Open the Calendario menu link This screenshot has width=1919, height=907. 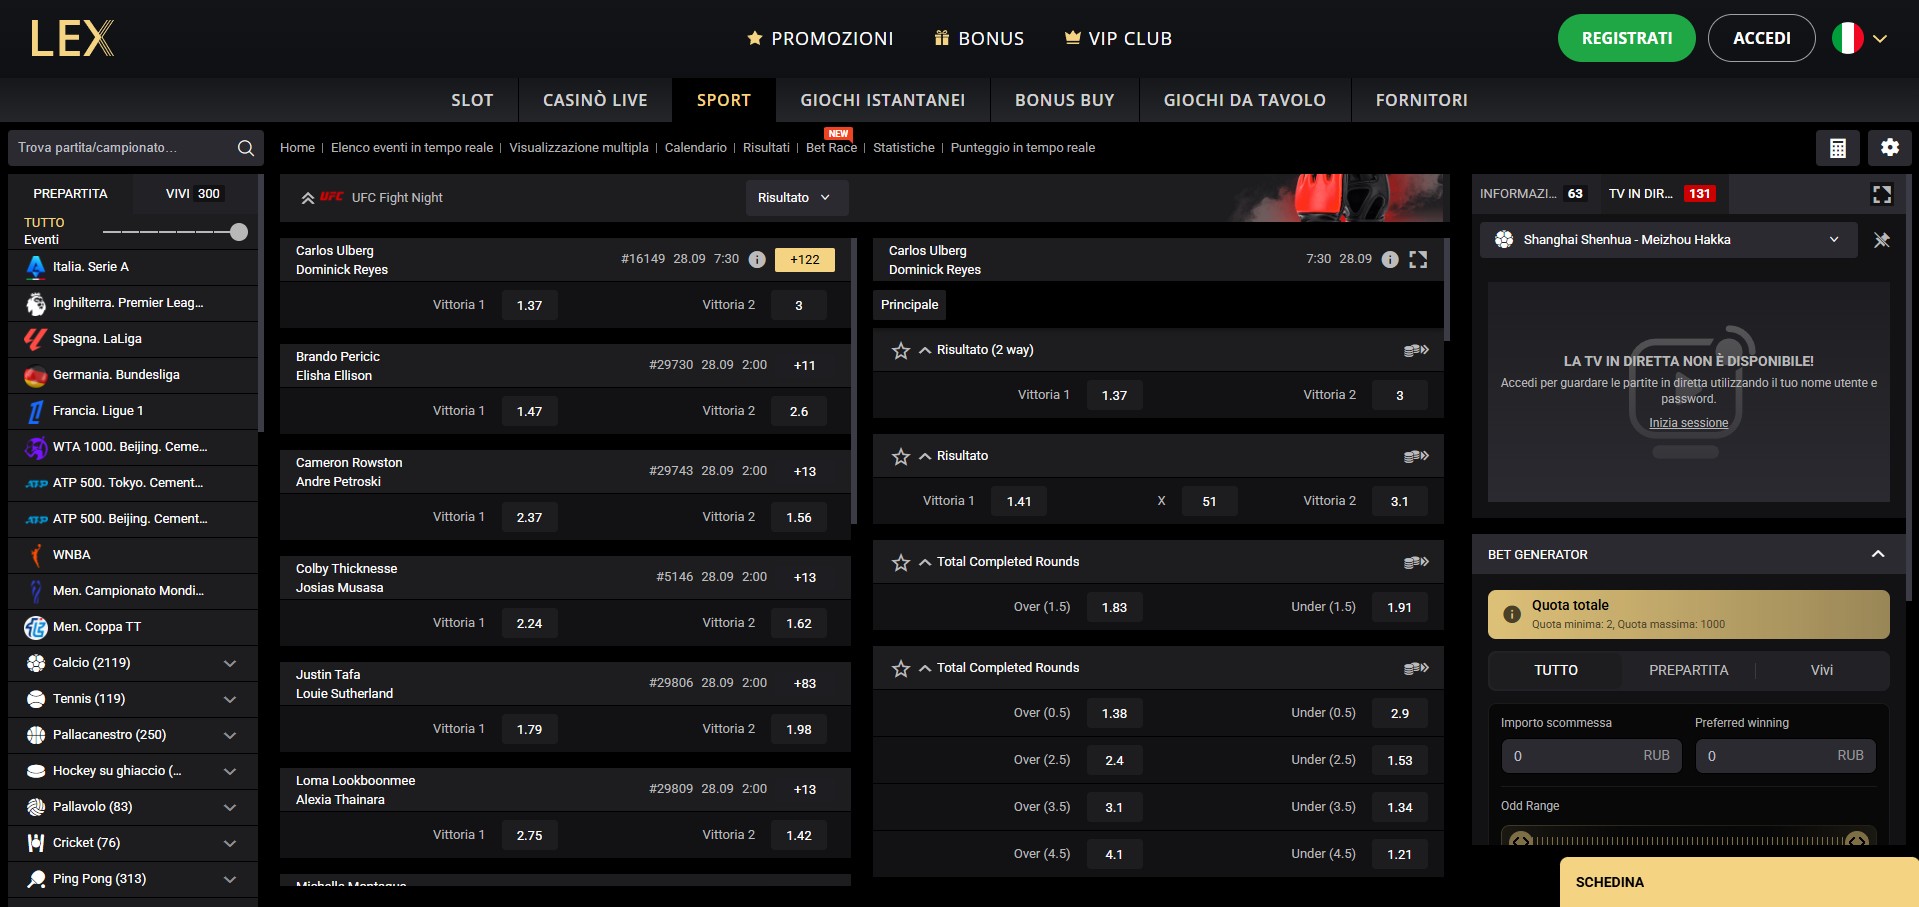[695, 148]
